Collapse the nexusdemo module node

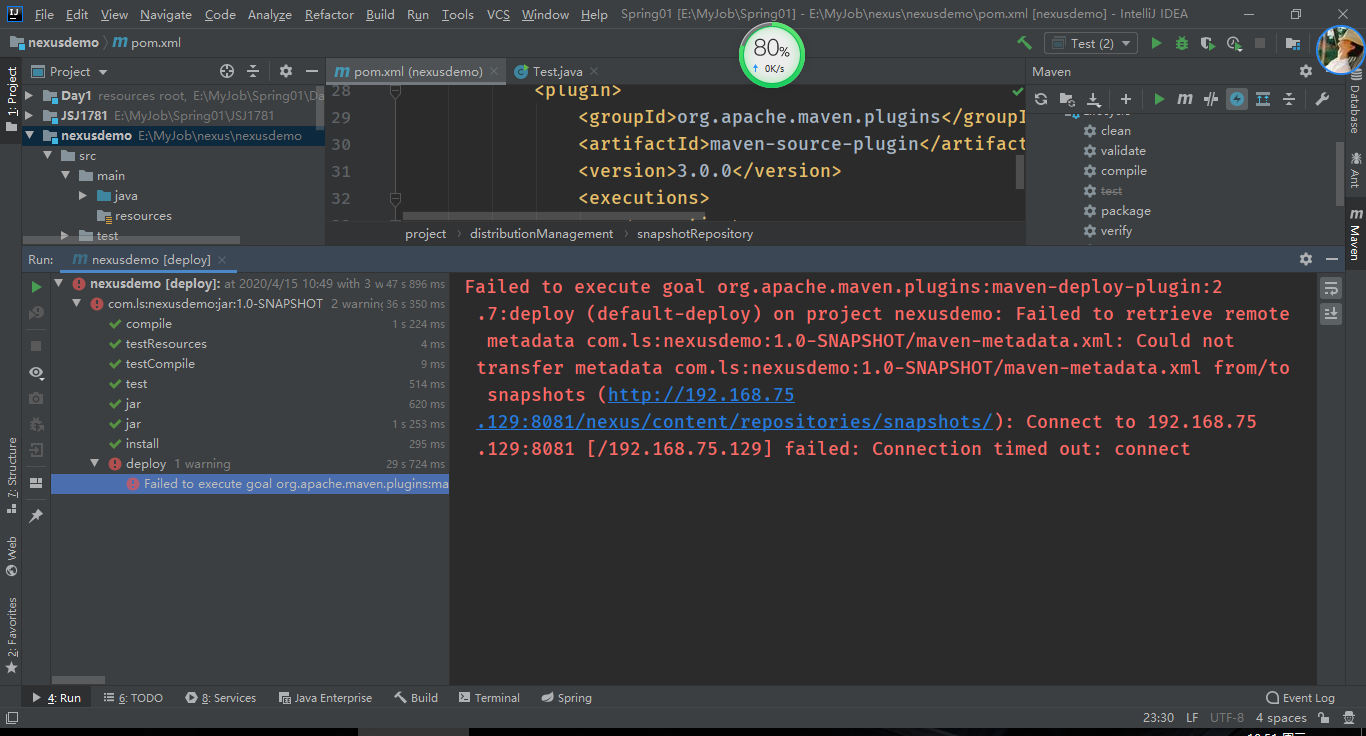coord(29,136)
